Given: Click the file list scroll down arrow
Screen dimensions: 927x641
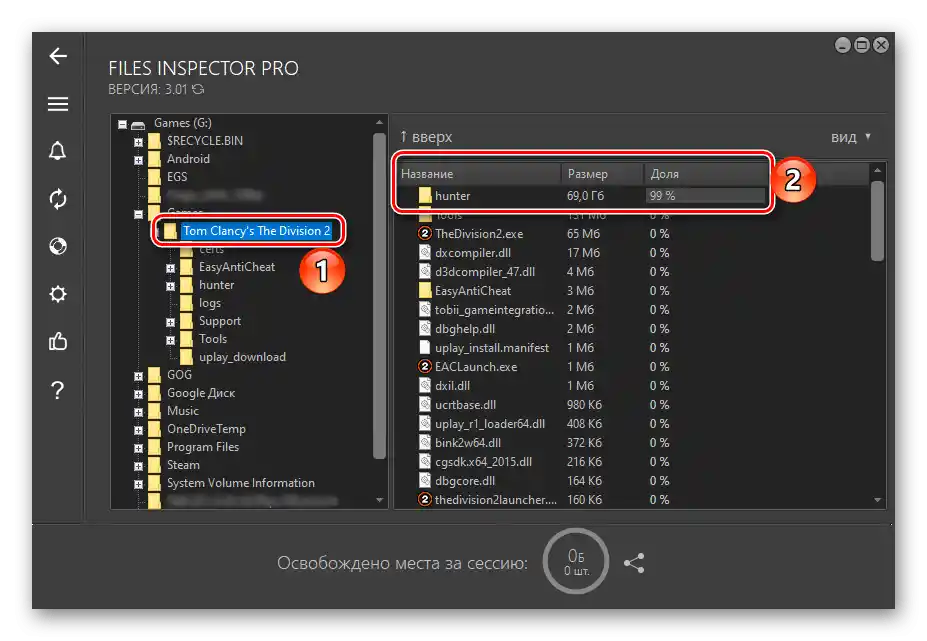Looking at the screenshot, I should pyautogui.click(x=877, y=500).
